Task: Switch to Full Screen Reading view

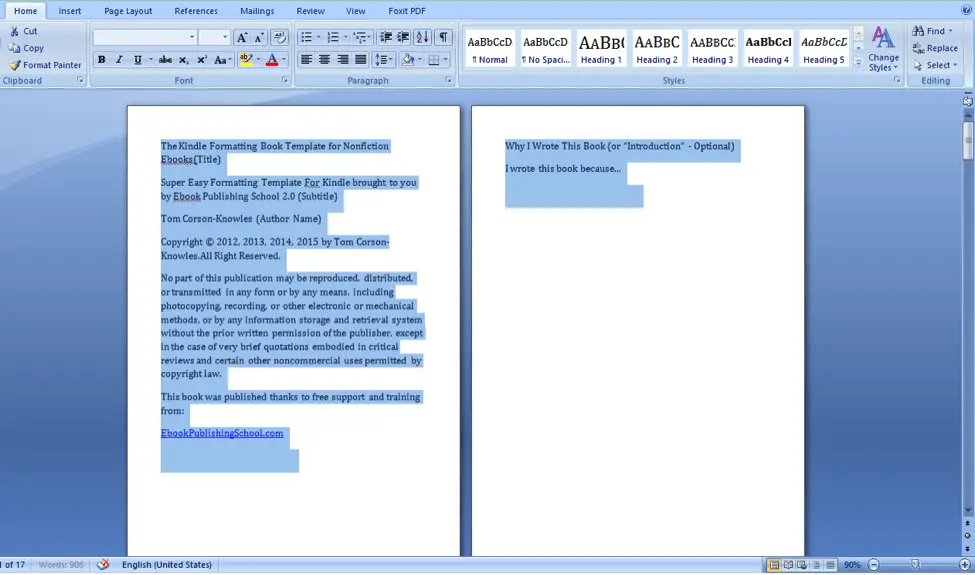Action: 788,564
